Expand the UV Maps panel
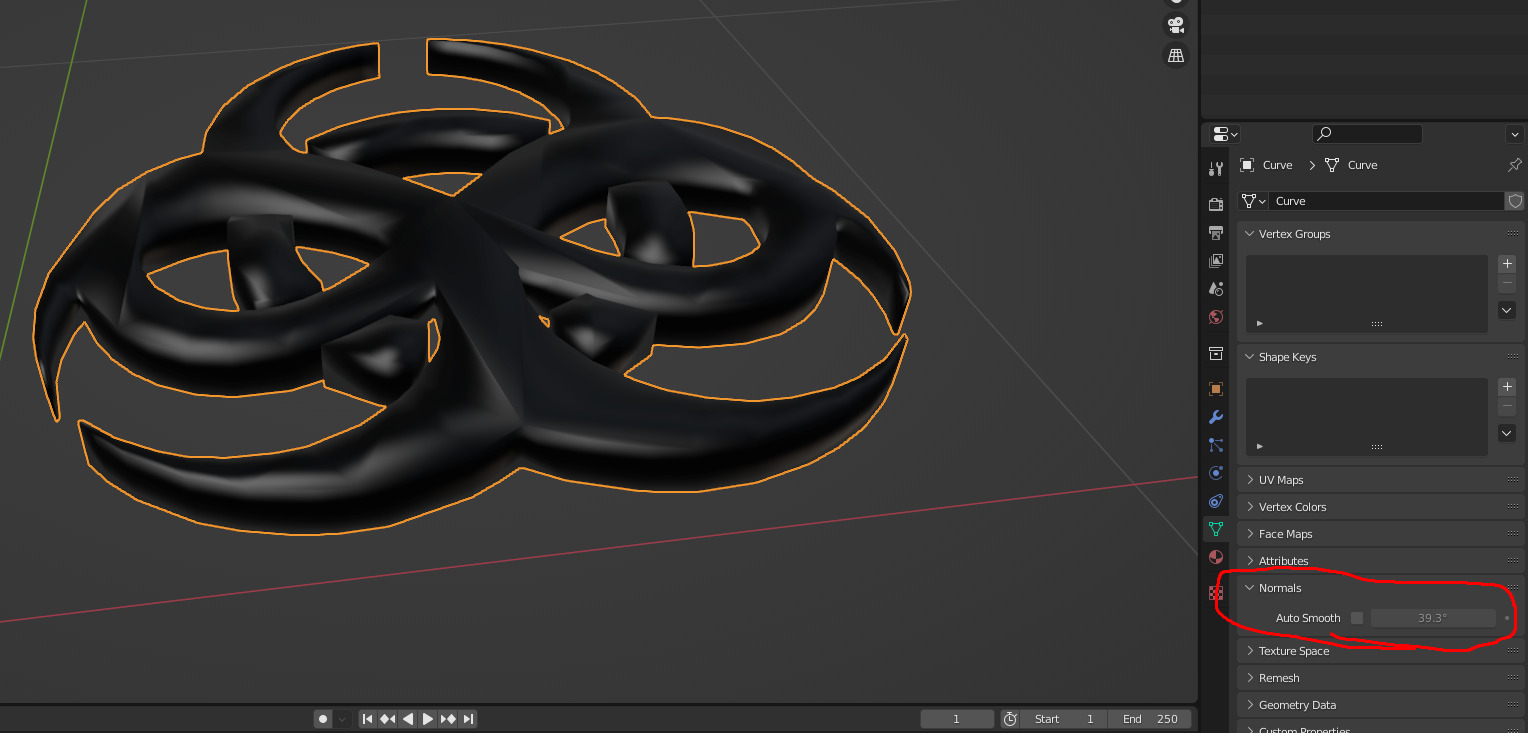 coord(1281,480)
